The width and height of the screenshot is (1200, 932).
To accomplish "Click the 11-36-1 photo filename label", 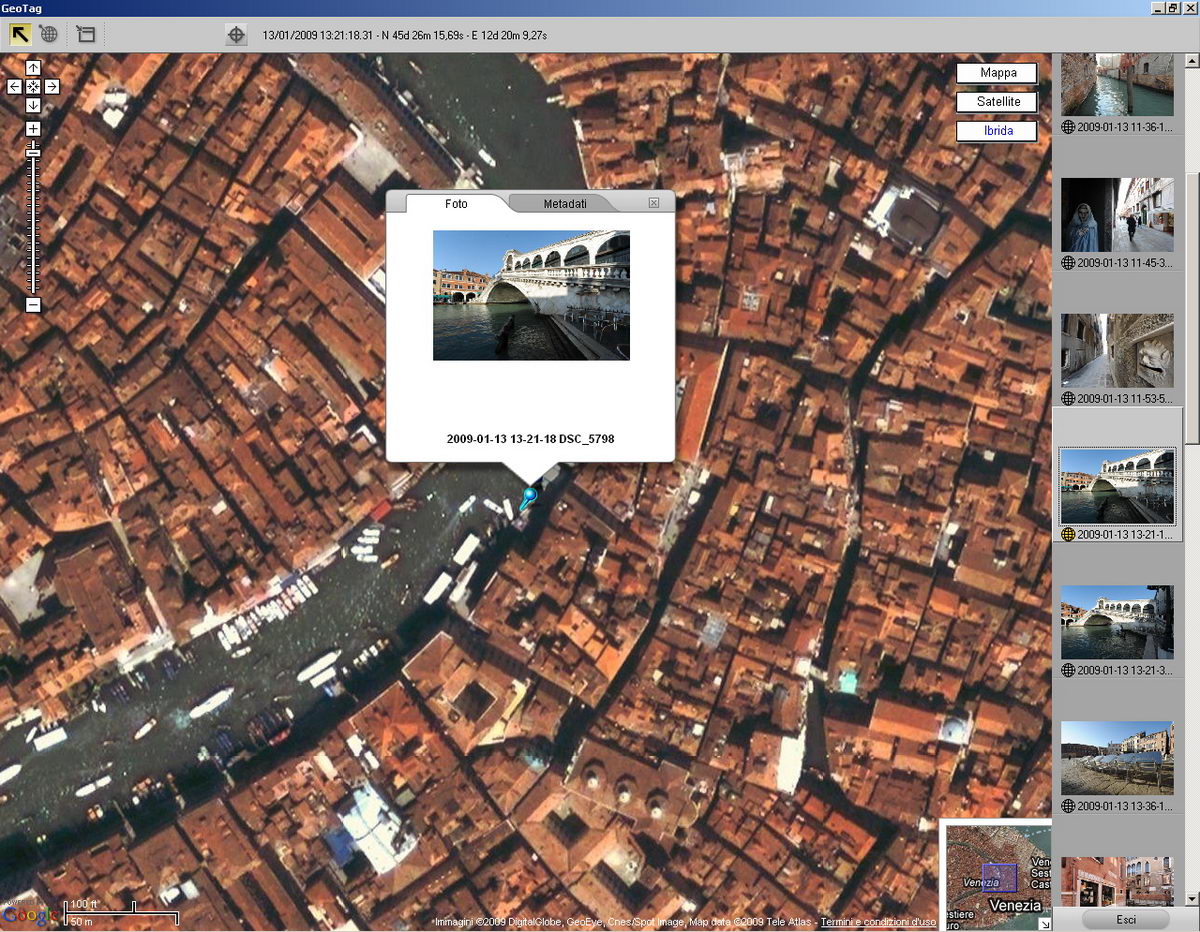I will click(x=1125, y=127).
